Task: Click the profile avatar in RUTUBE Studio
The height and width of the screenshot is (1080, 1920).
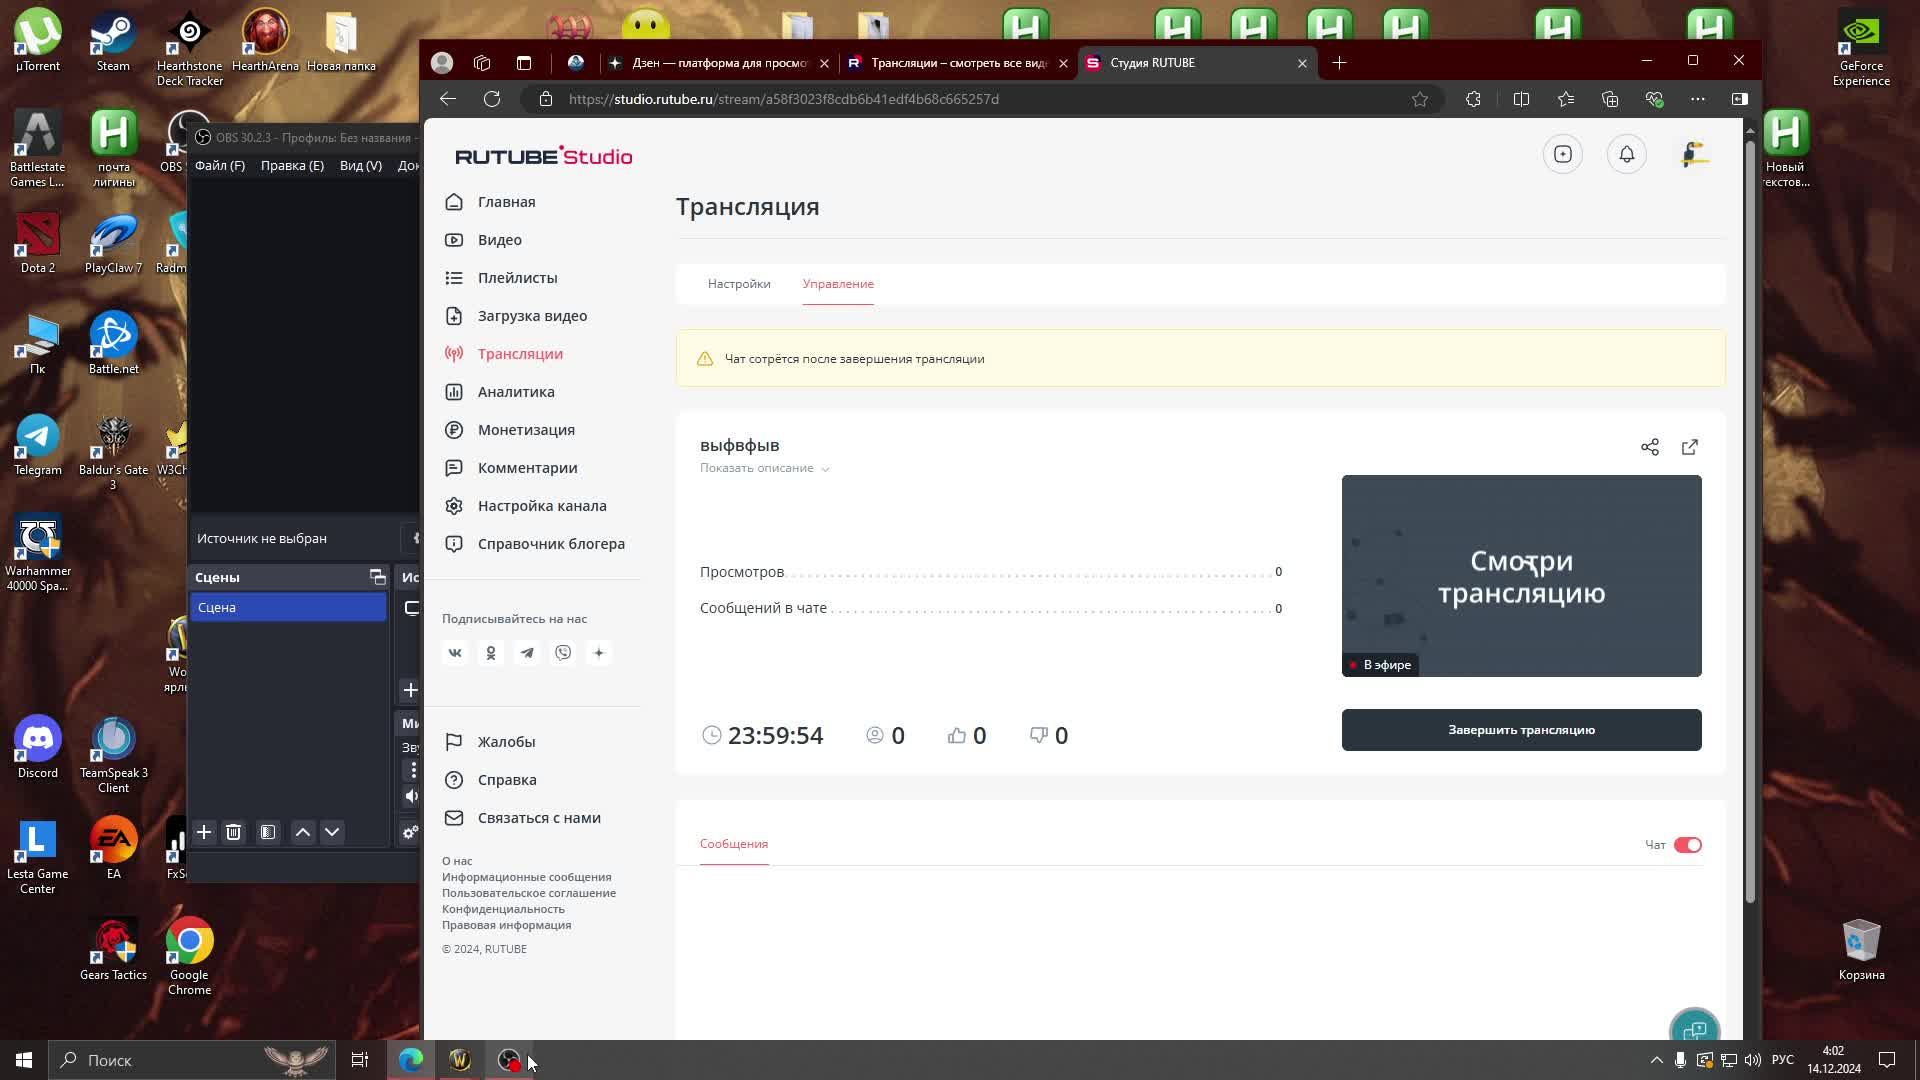Action: click(1694, 154)
